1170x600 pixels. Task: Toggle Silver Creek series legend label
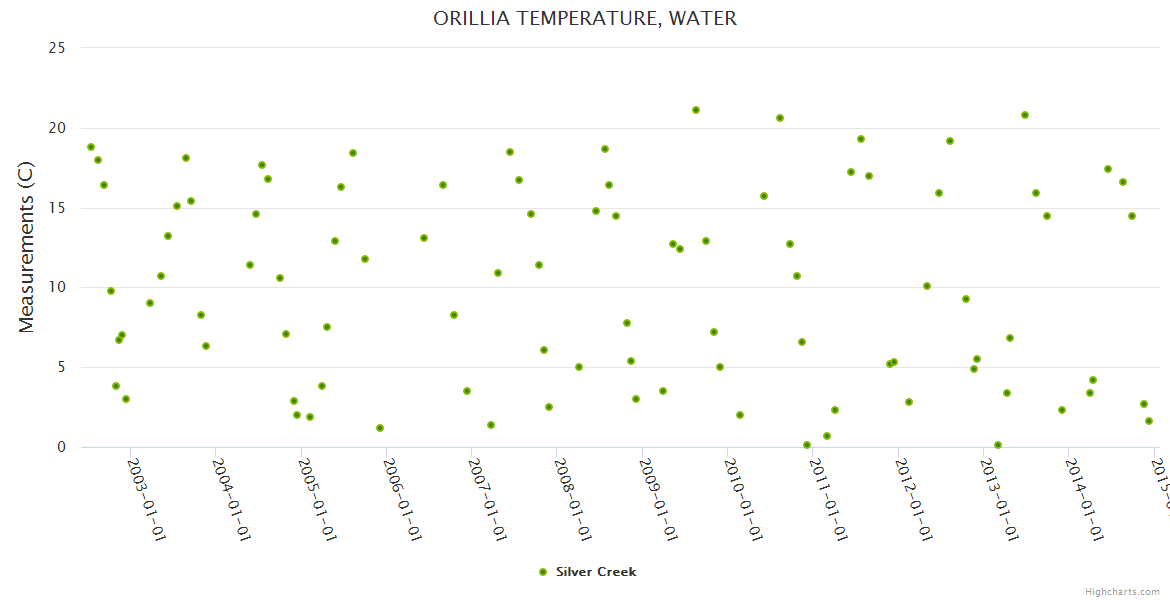pyautogui.click(x=596, y=572)
